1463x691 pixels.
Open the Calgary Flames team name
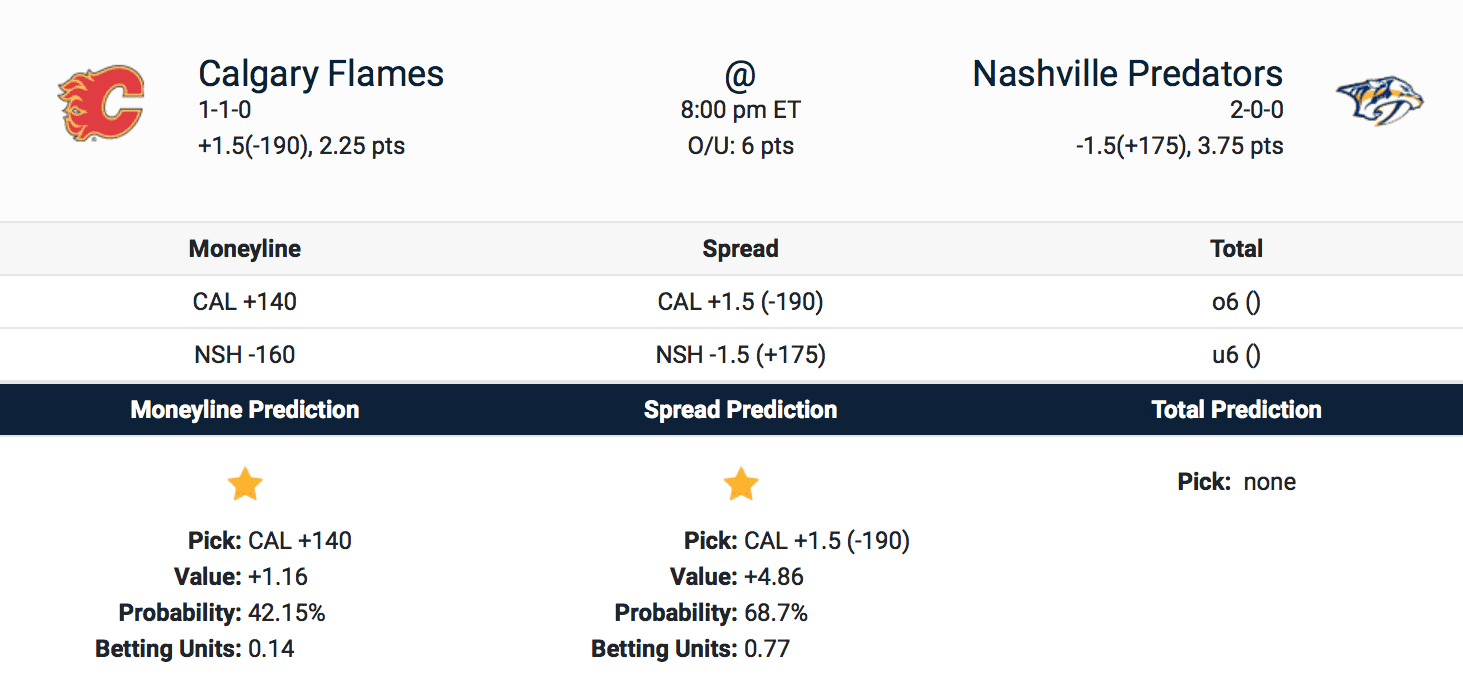(321, 74)
